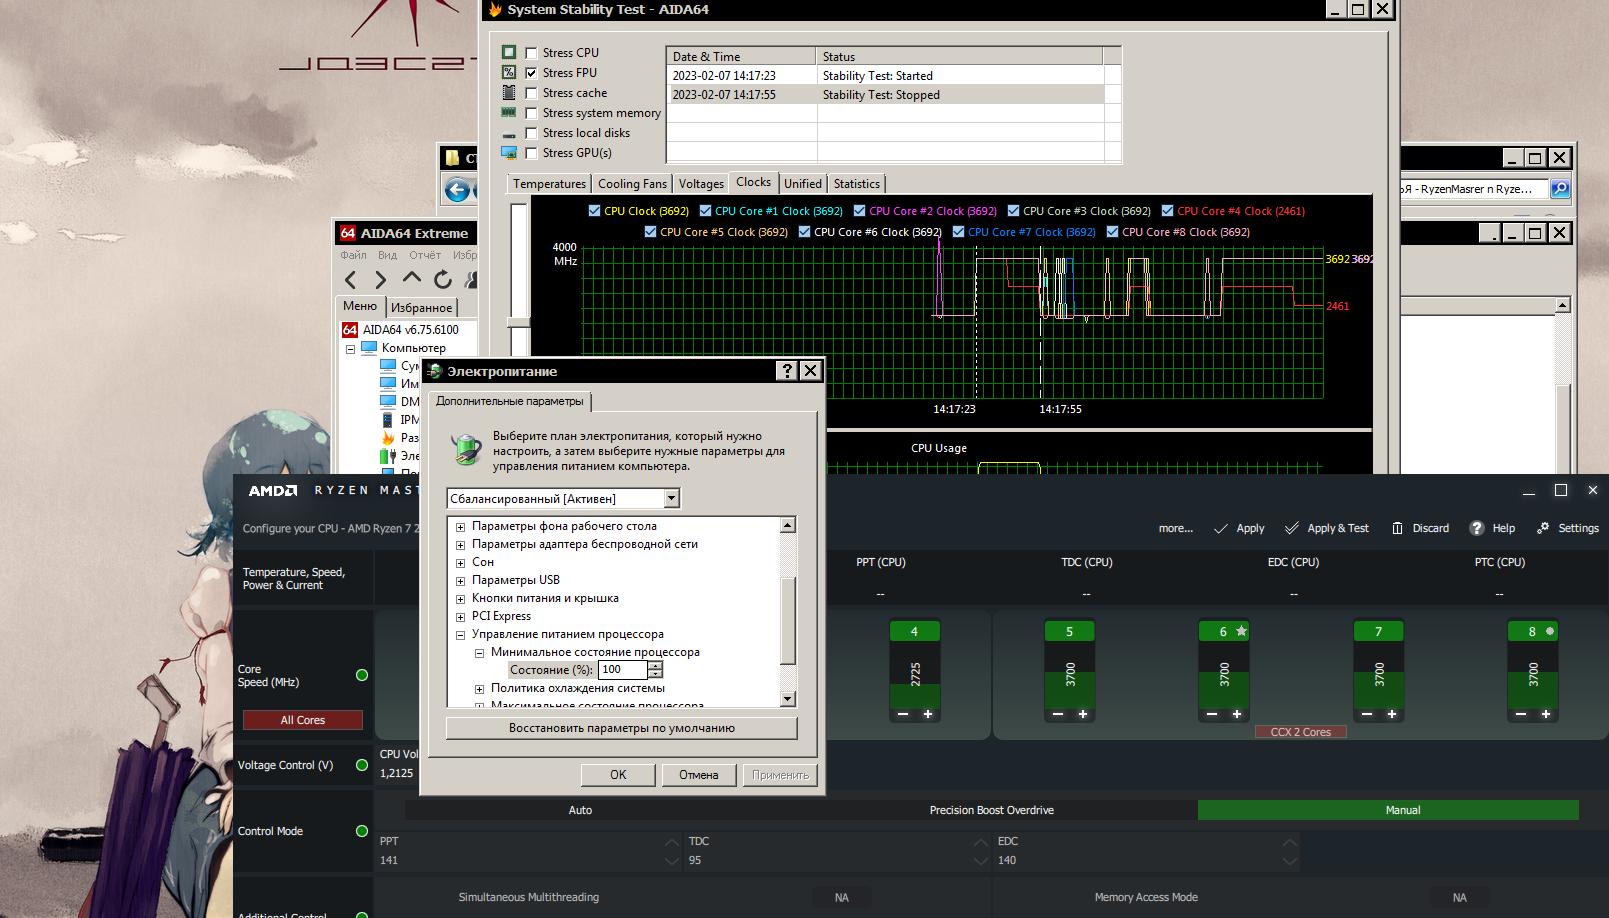Expand the PCI Express tree node
This screenshot has height=918, width=1609.
pyautogui.click(x=460, y=617)
